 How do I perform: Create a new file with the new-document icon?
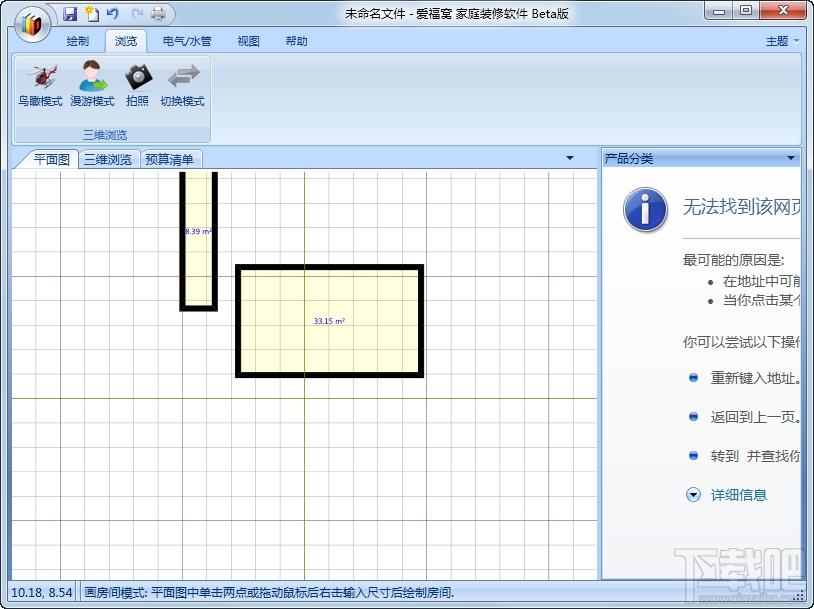[92, 14]
